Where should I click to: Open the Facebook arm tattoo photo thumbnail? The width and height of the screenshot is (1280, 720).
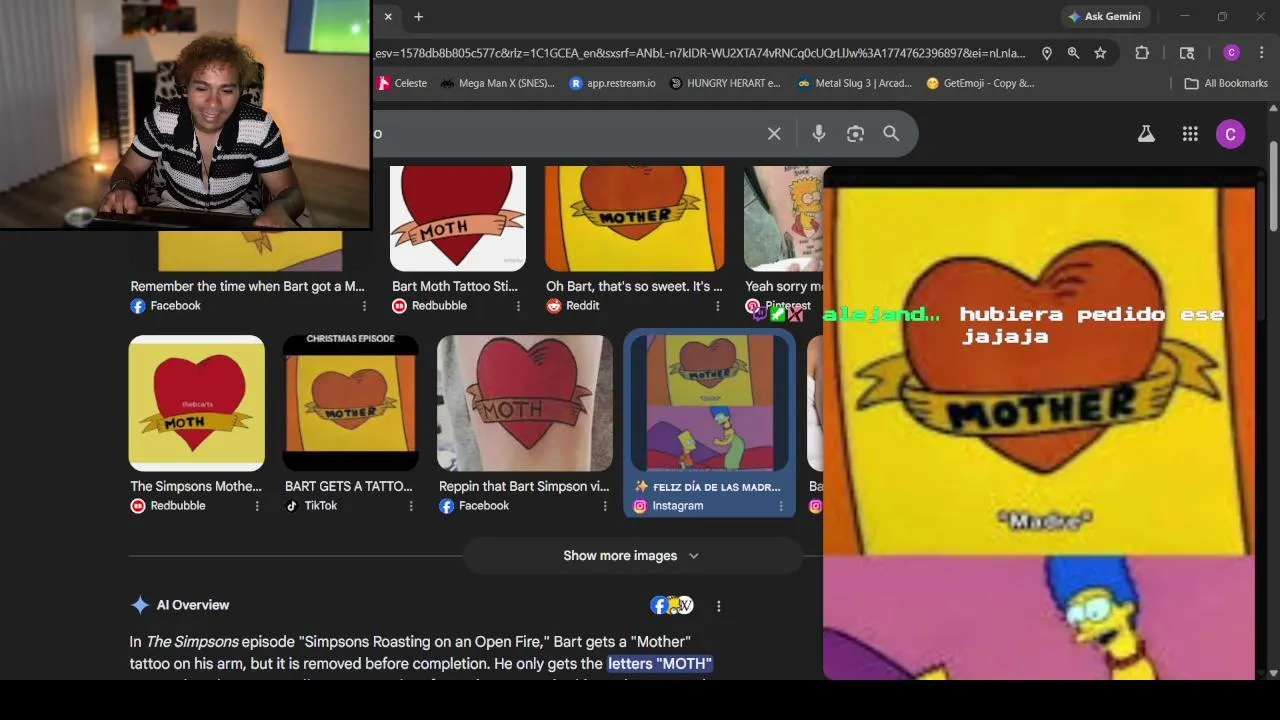pos(524,403)
